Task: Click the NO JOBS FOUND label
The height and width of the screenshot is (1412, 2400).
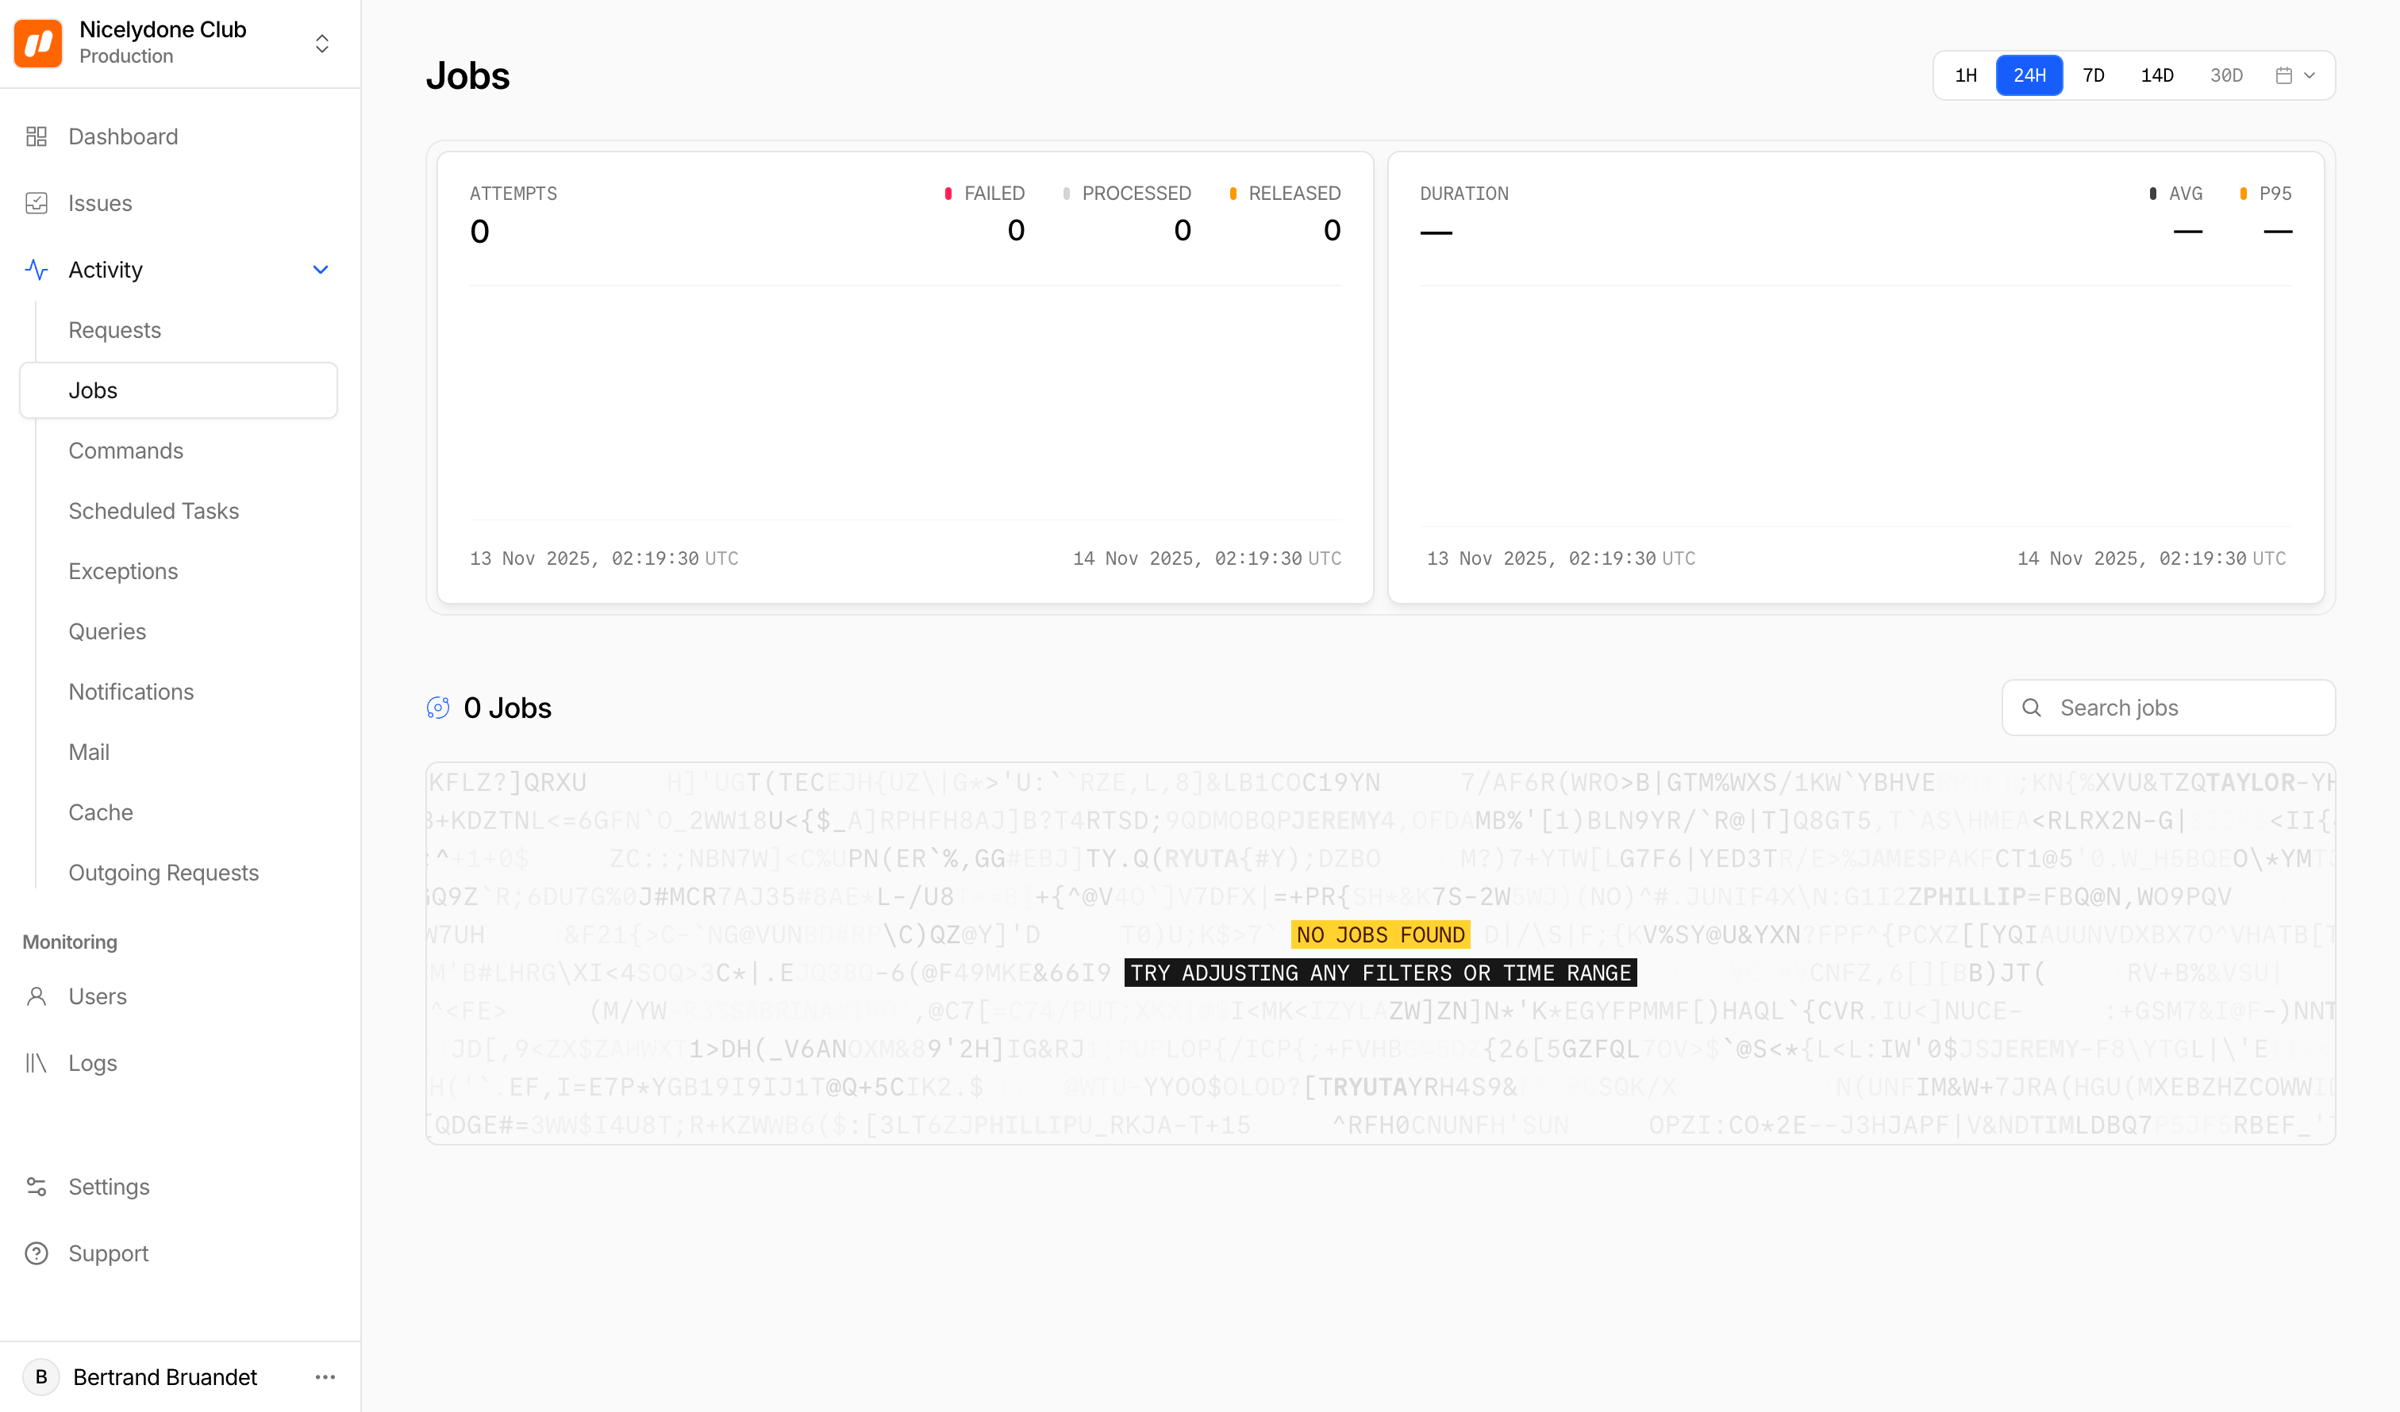Action: pyautogui.click(x=1380, y=934)
